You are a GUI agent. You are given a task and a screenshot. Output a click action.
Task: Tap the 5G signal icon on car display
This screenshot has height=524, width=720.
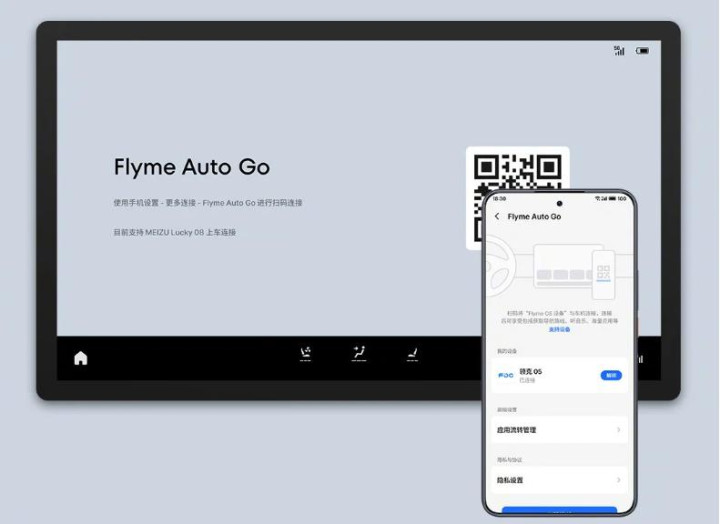pyautogui.click(x=619, y=51)
